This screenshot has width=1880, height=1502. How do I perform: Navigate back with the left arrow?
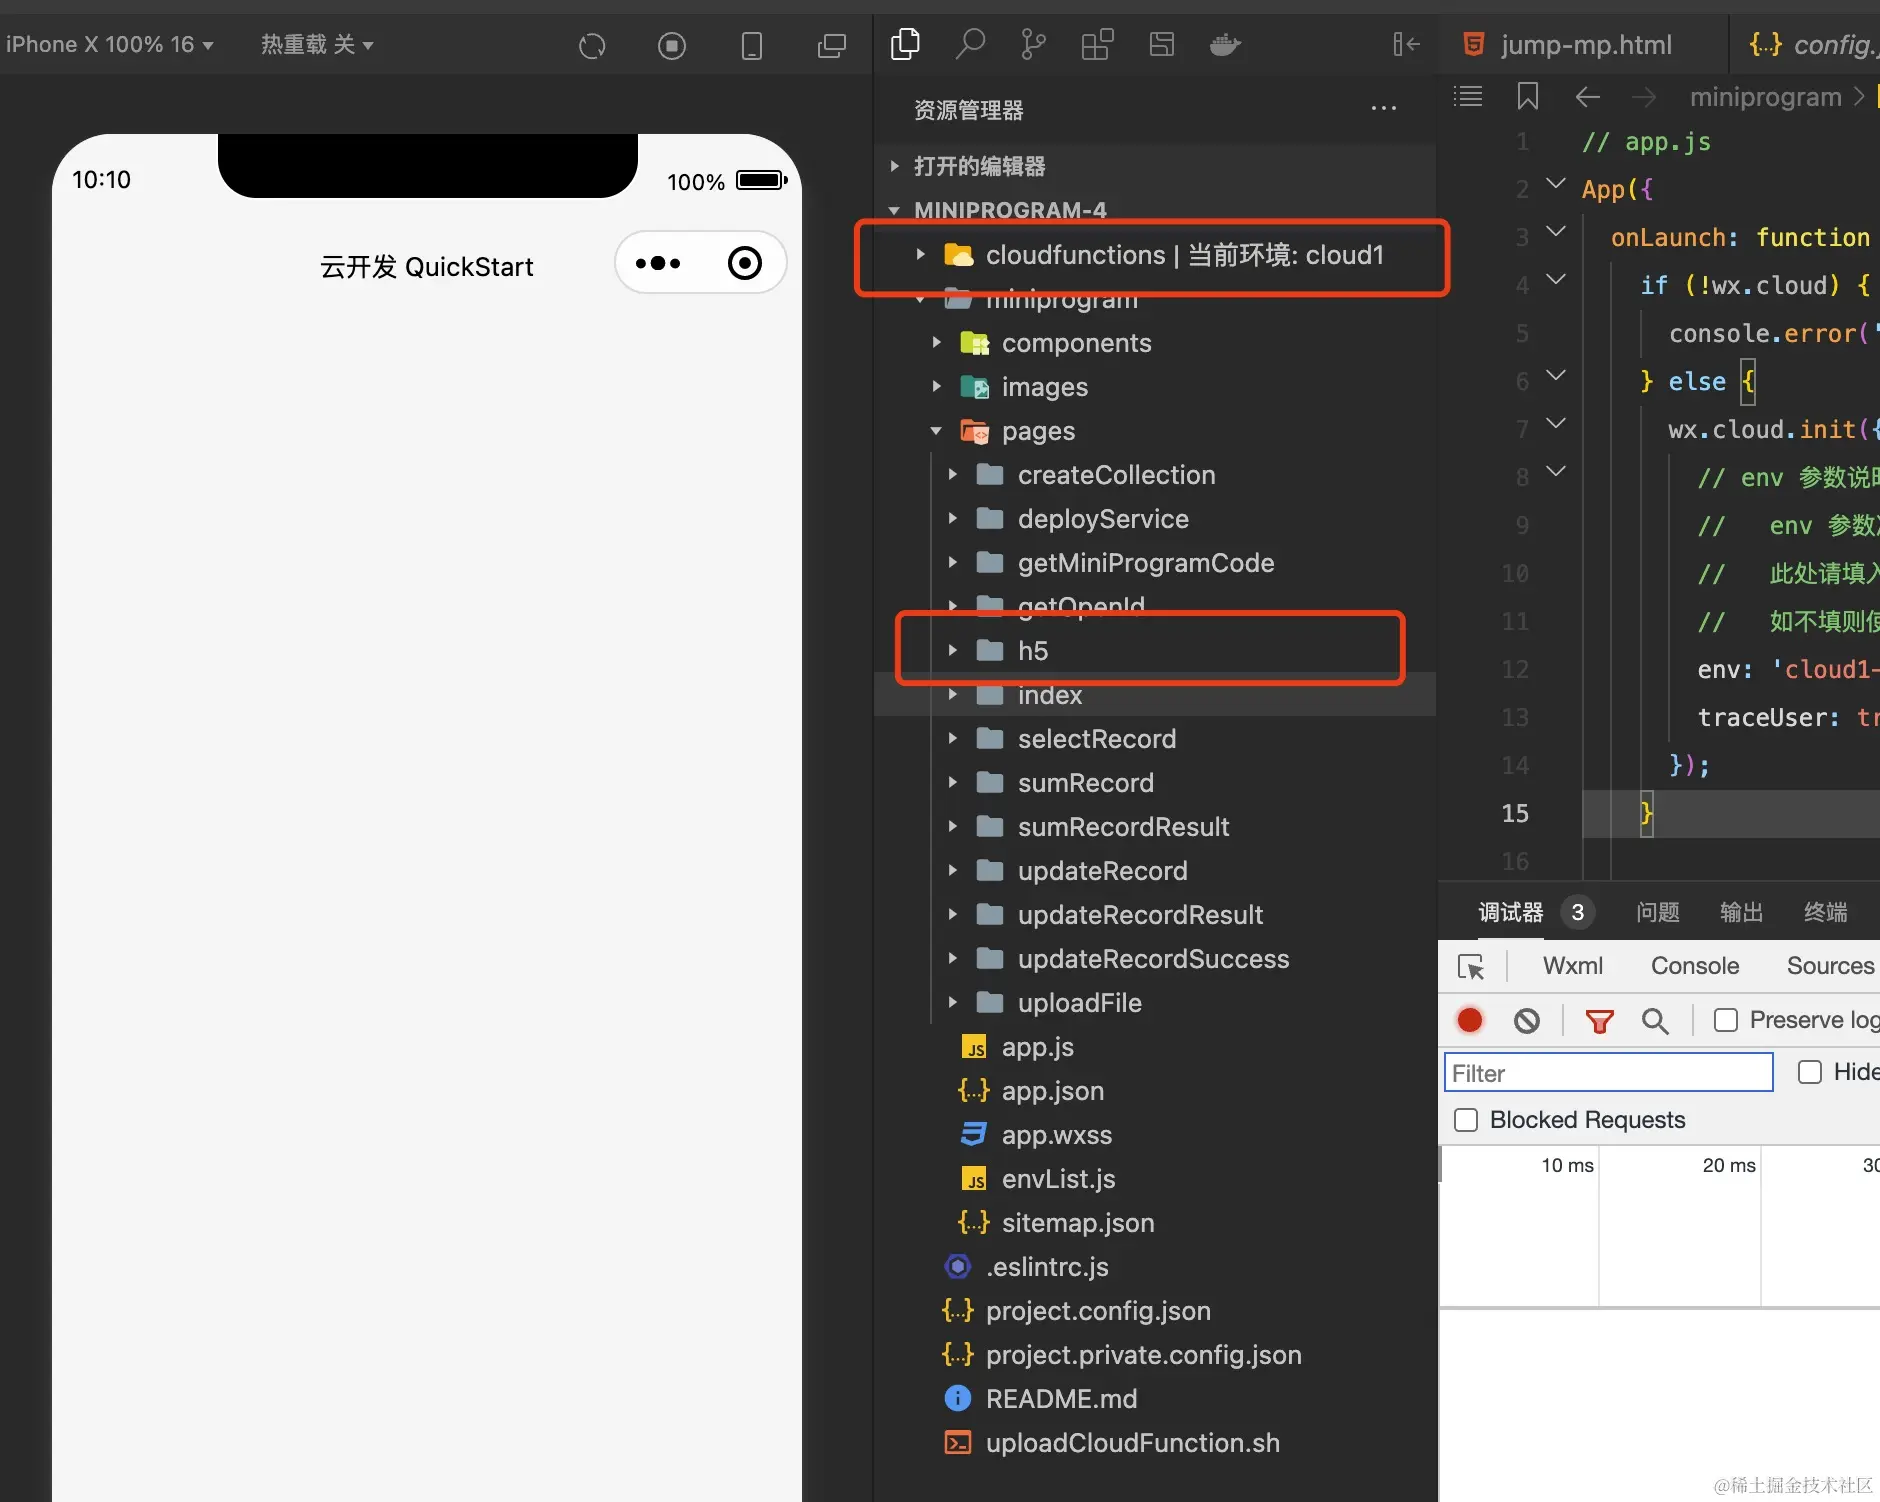point(1588,96)
